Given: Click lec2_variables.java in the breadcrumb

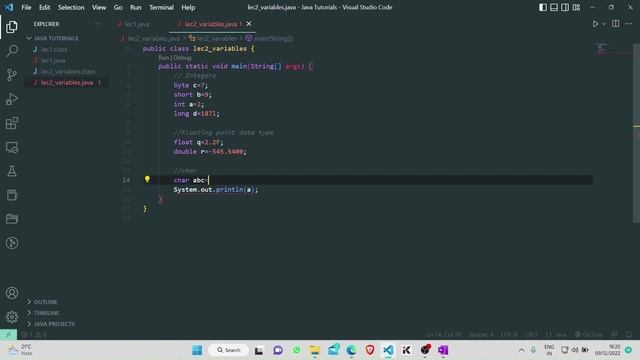Looking at the screenshot, I should coord(154,38).
